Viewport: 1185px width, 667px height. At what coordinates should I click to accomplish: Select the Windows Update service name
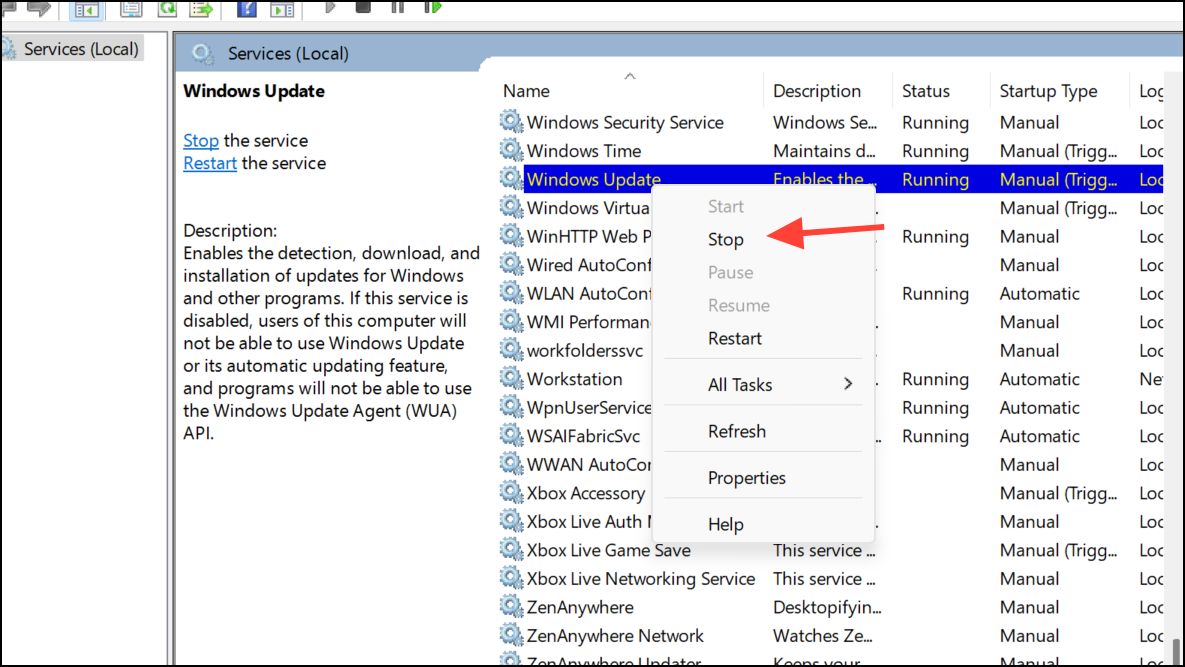(x=593, y=180)
